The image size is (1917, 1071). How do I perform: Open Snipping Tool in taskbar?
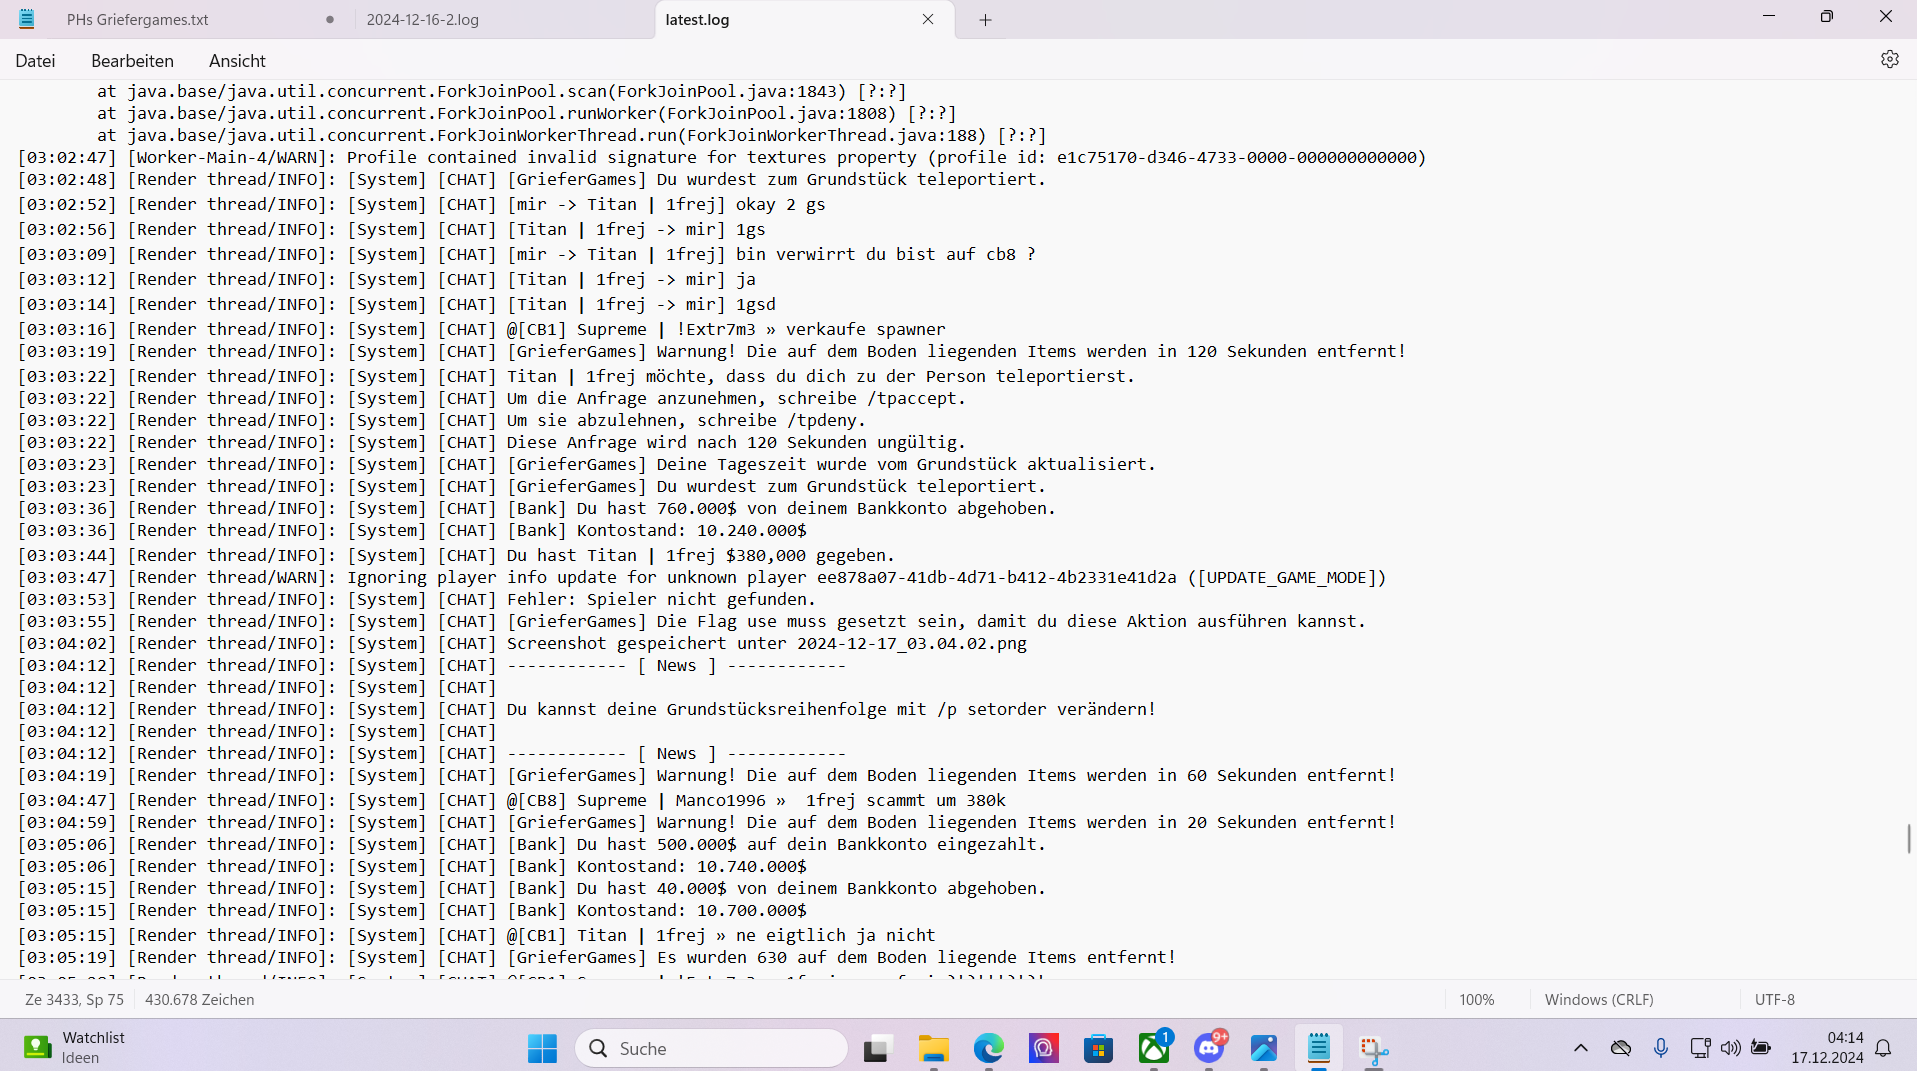pos(1374,1048)
